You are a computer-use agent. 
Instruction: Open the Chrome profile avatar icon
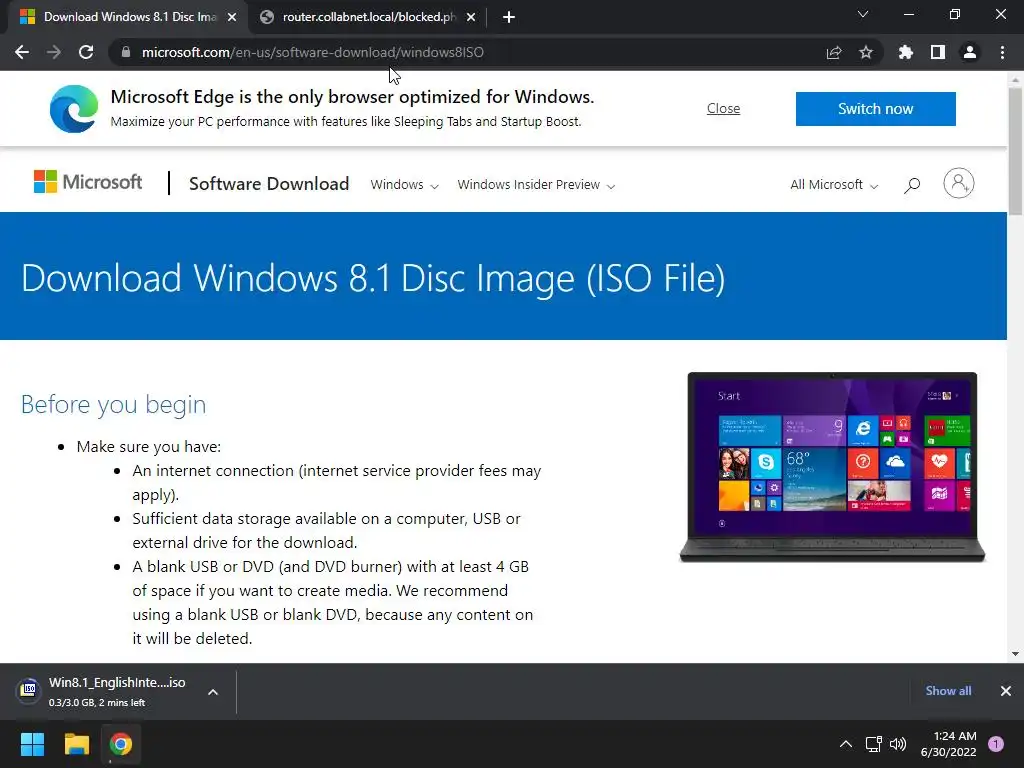pyautogui.click(x=970, y=52)
